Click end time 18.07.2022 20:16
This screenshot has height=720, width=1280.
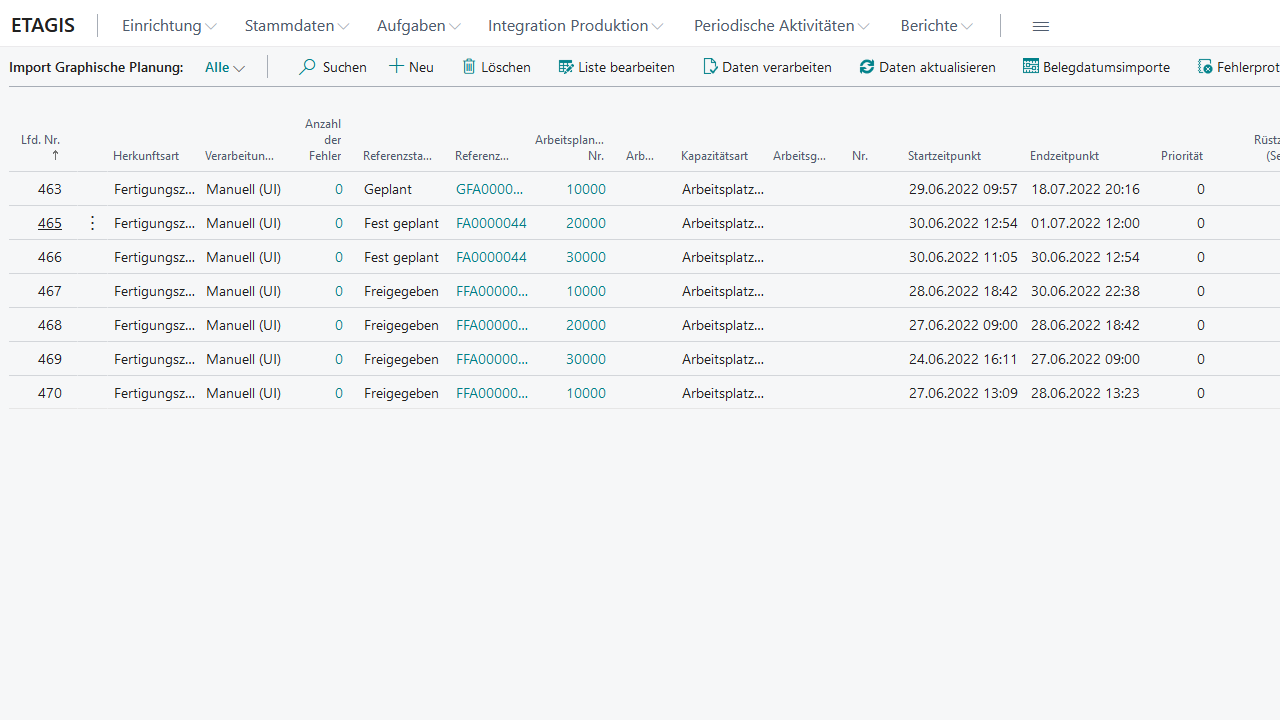(x=1085, y=189)
